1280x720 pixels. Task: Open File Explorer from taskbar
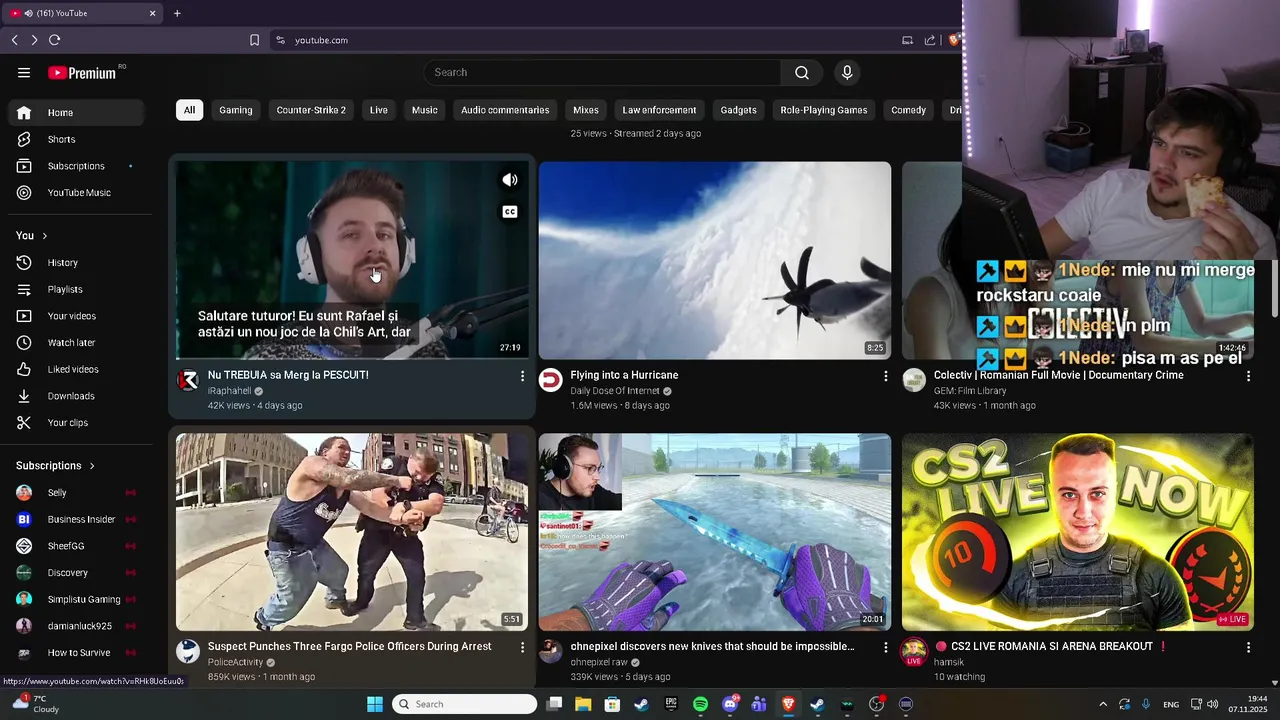click(x=583, y=704)
